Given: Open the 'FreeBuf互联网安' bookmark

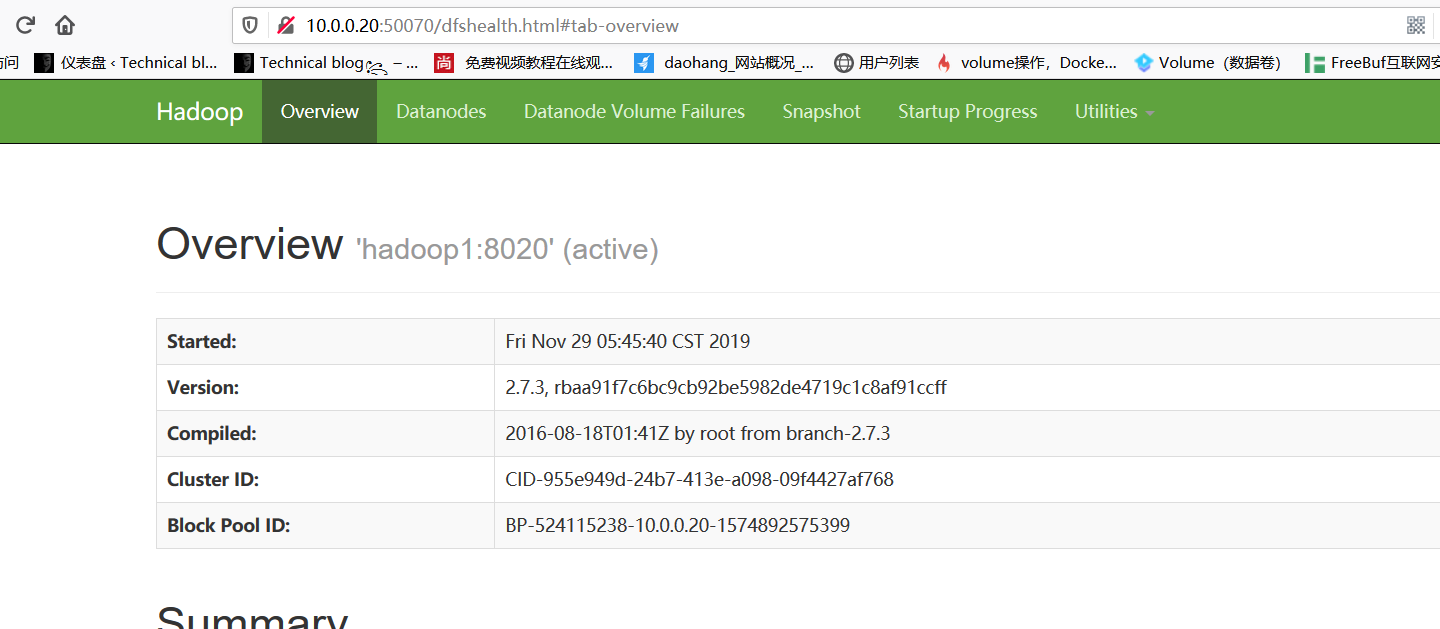Looking at the screenshot, I should (x=1372, y=63).
